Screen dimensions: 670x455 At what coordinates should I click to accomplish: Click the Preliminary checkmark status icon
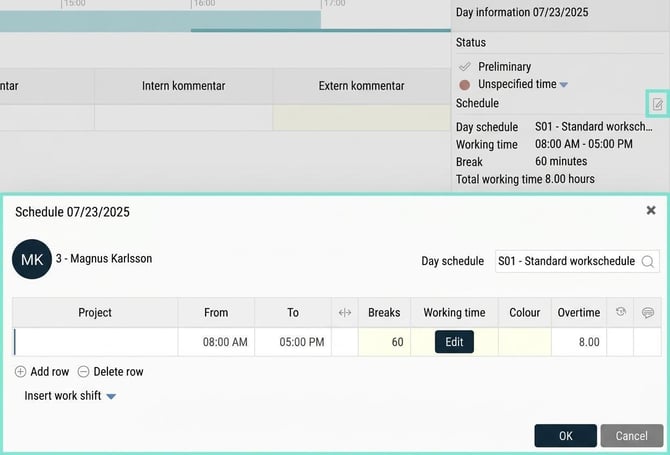(x=464, y=67)
